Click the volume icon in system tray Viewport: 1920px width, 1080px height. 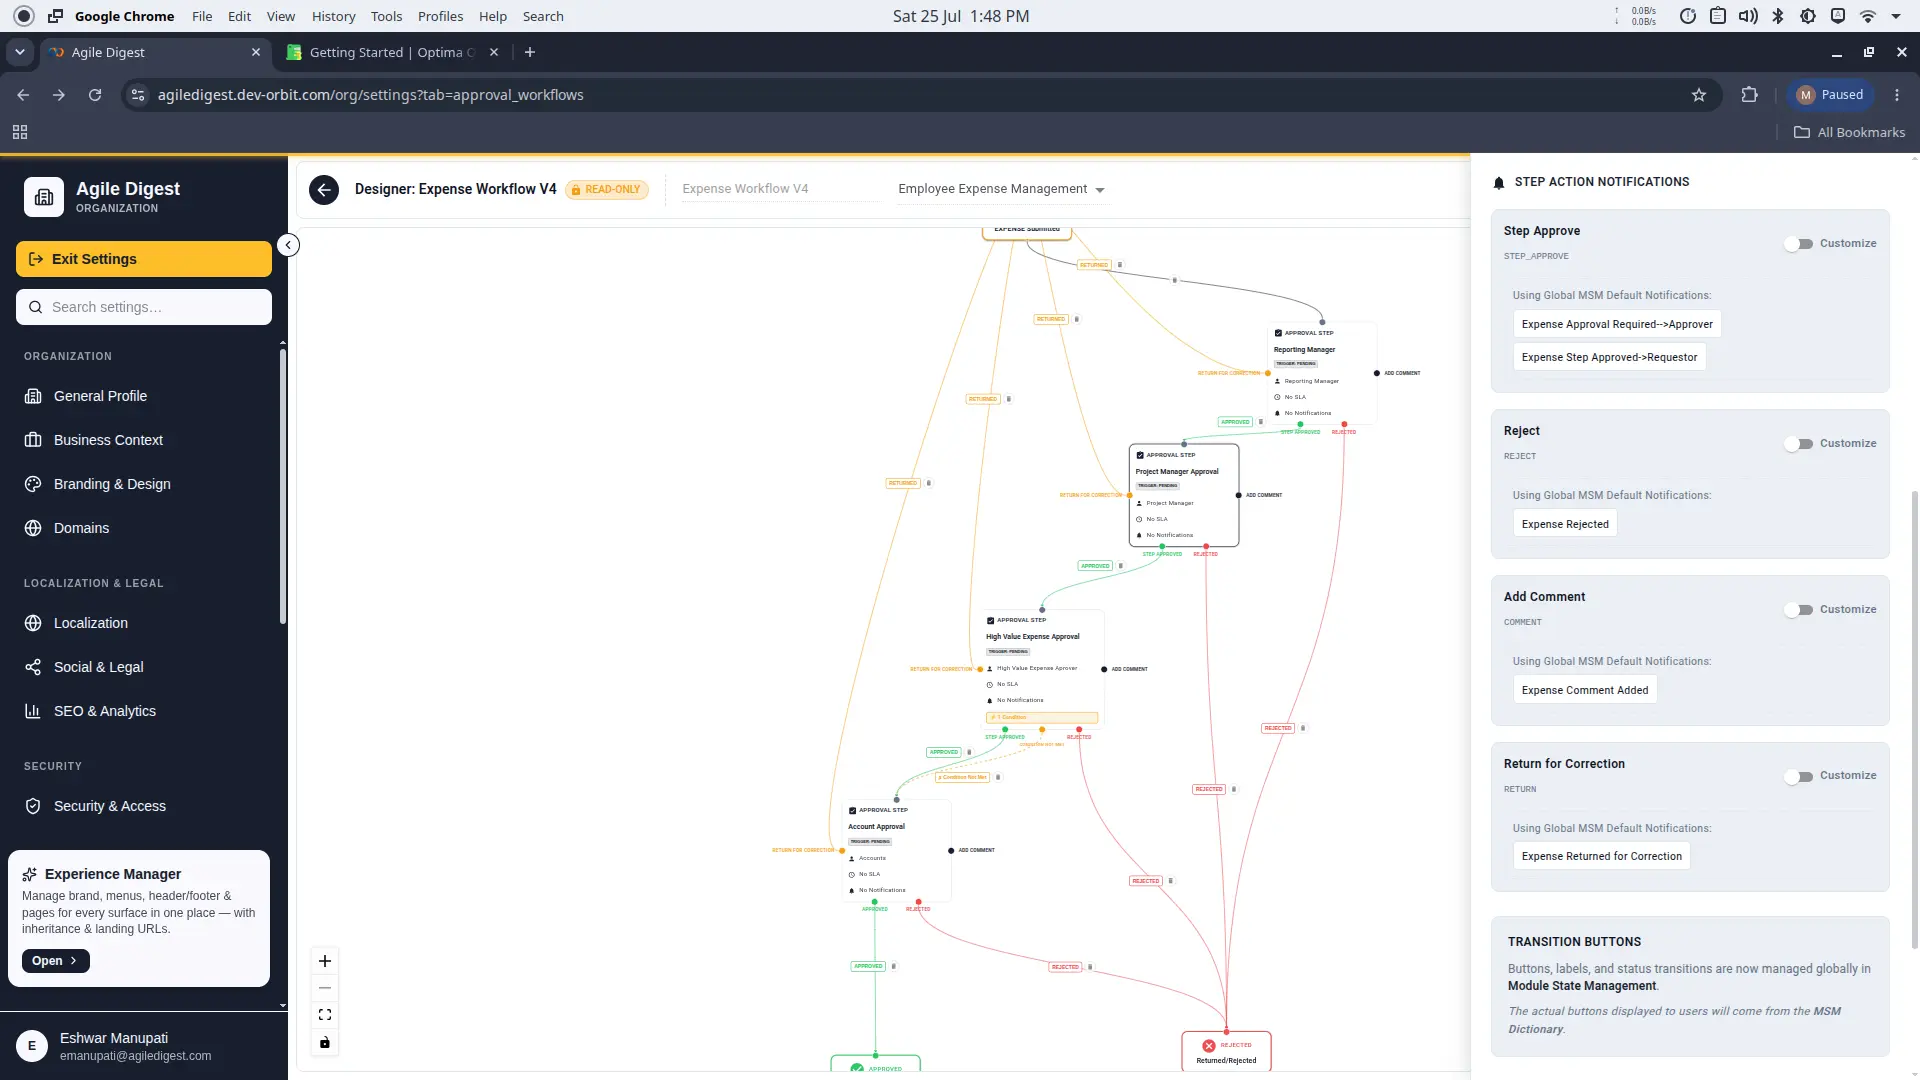coord(1748,16)
